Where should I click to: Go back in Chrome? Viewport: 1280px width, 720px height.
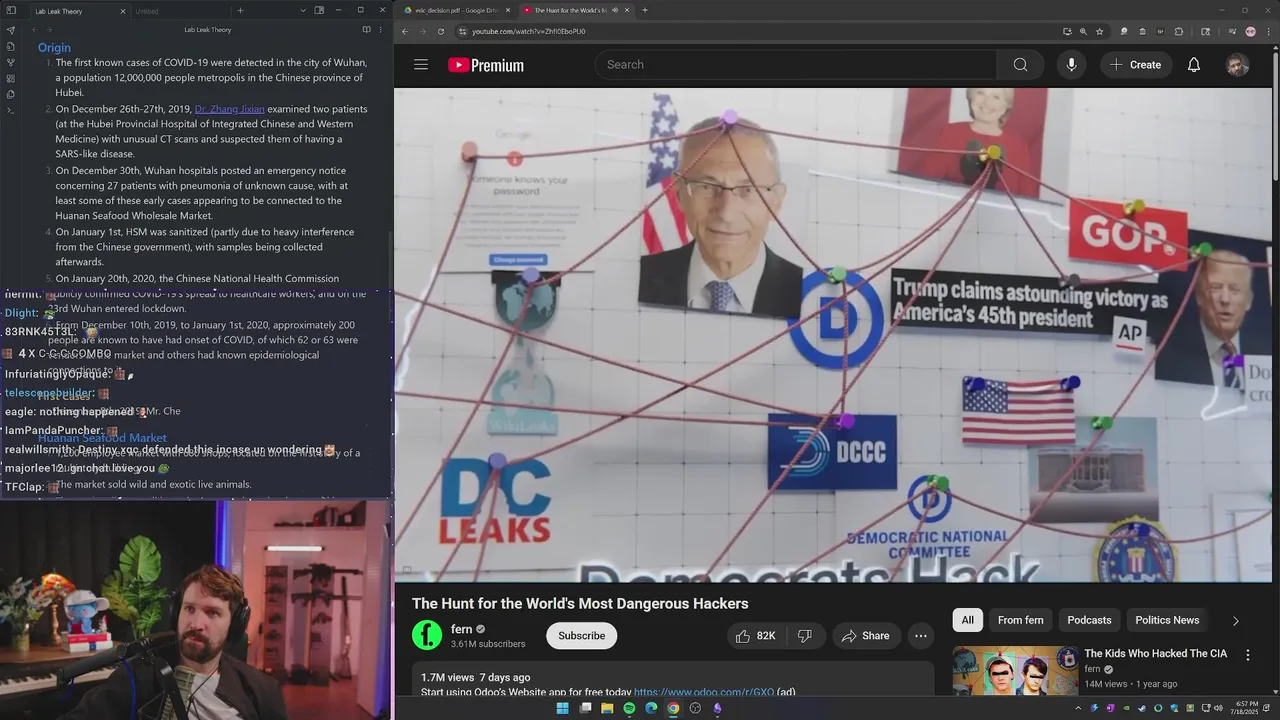click(x=405, y=31)
